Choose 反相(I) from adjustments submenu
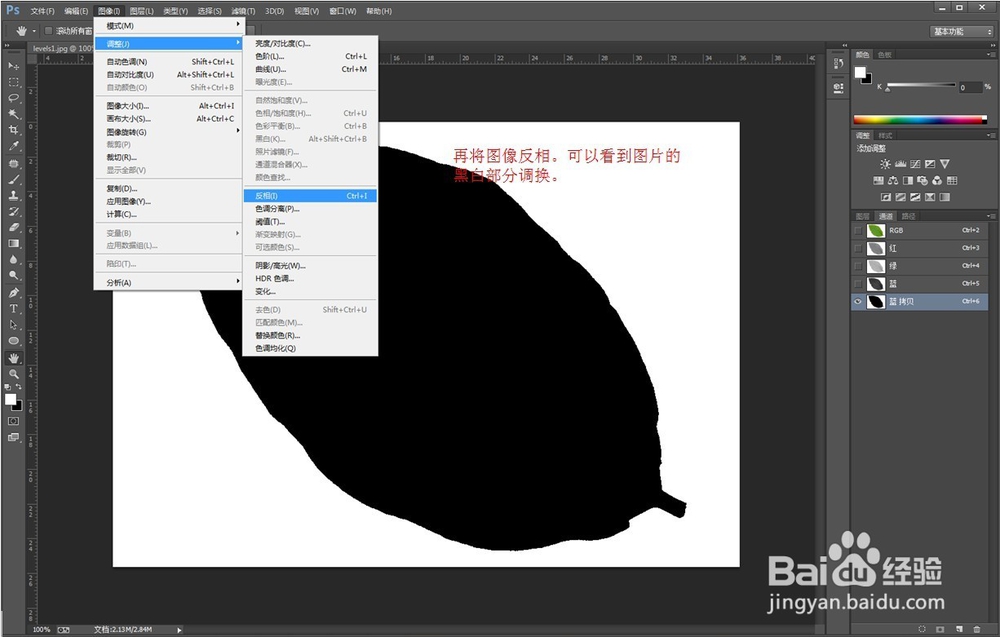This screenshot has width=1000, height=637. pos(311,196)
